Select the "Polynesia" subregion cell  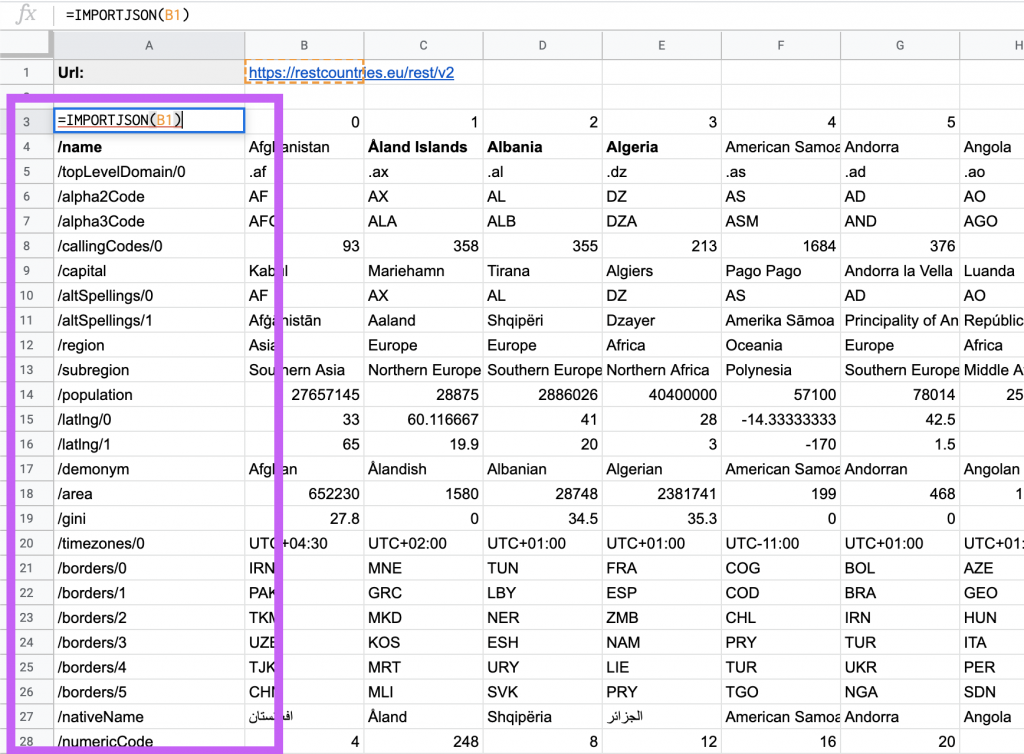click(780, 370)
